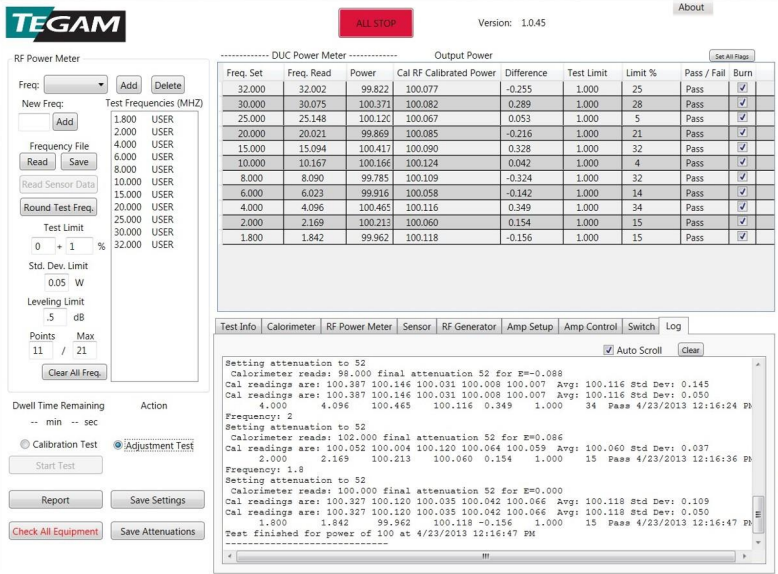Click the Cal RF Calibrated Power column header
Image resolution: width=778 pixels, height=574 pixels.
point(446,73)
